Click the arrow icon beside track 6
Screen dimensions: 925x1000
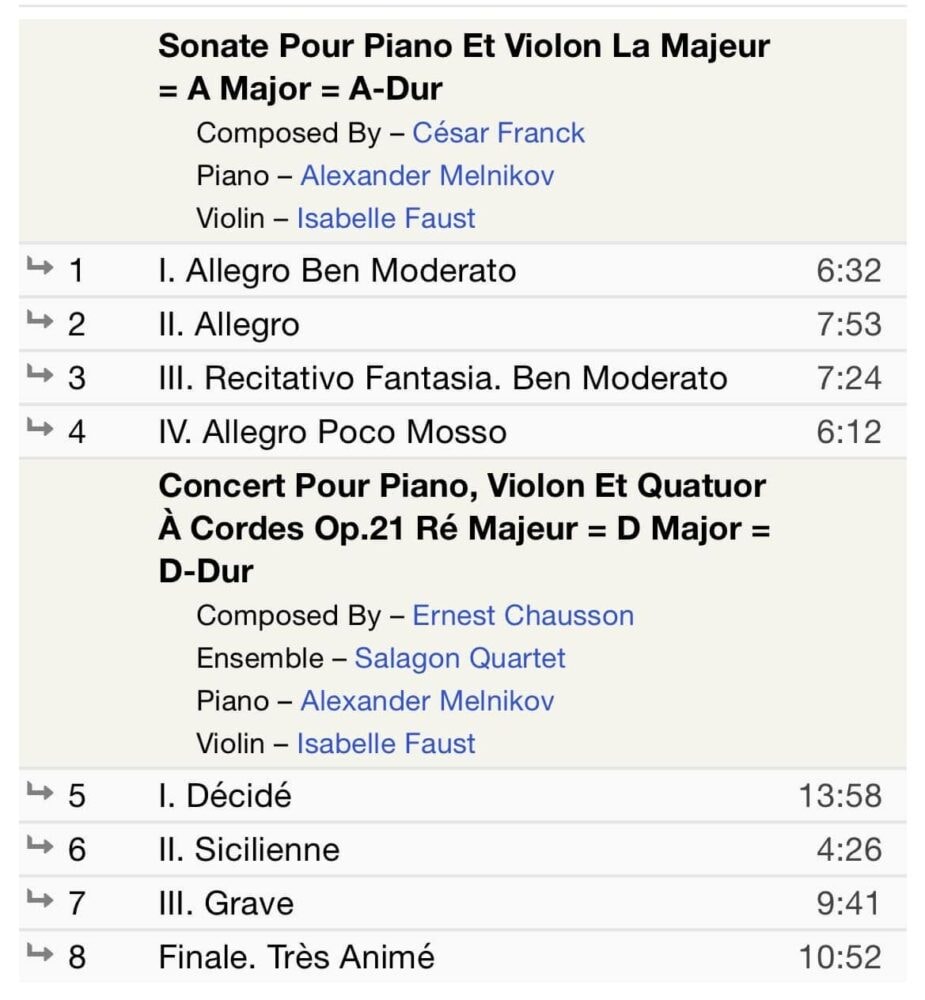(40, 845)
